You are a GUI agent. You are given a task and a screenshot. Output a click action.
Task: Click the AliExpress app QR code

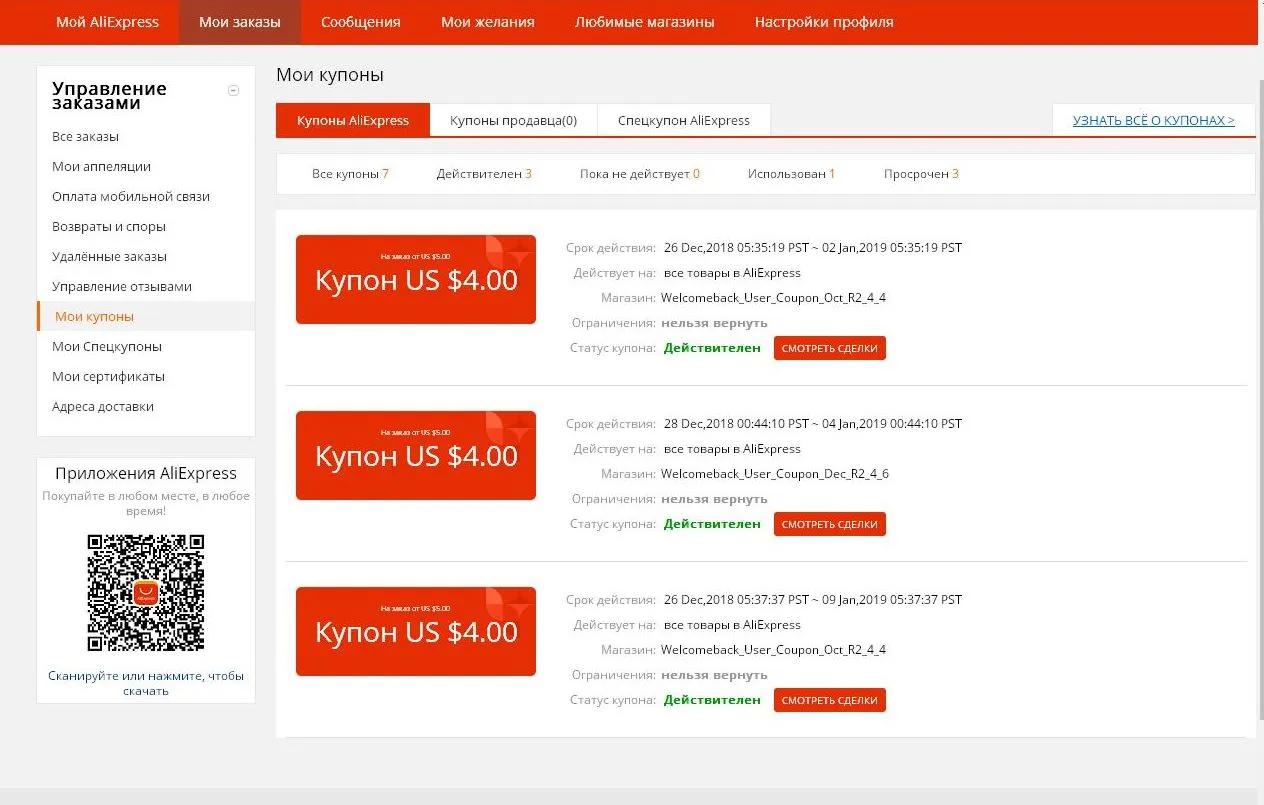[x=146, y=592]
